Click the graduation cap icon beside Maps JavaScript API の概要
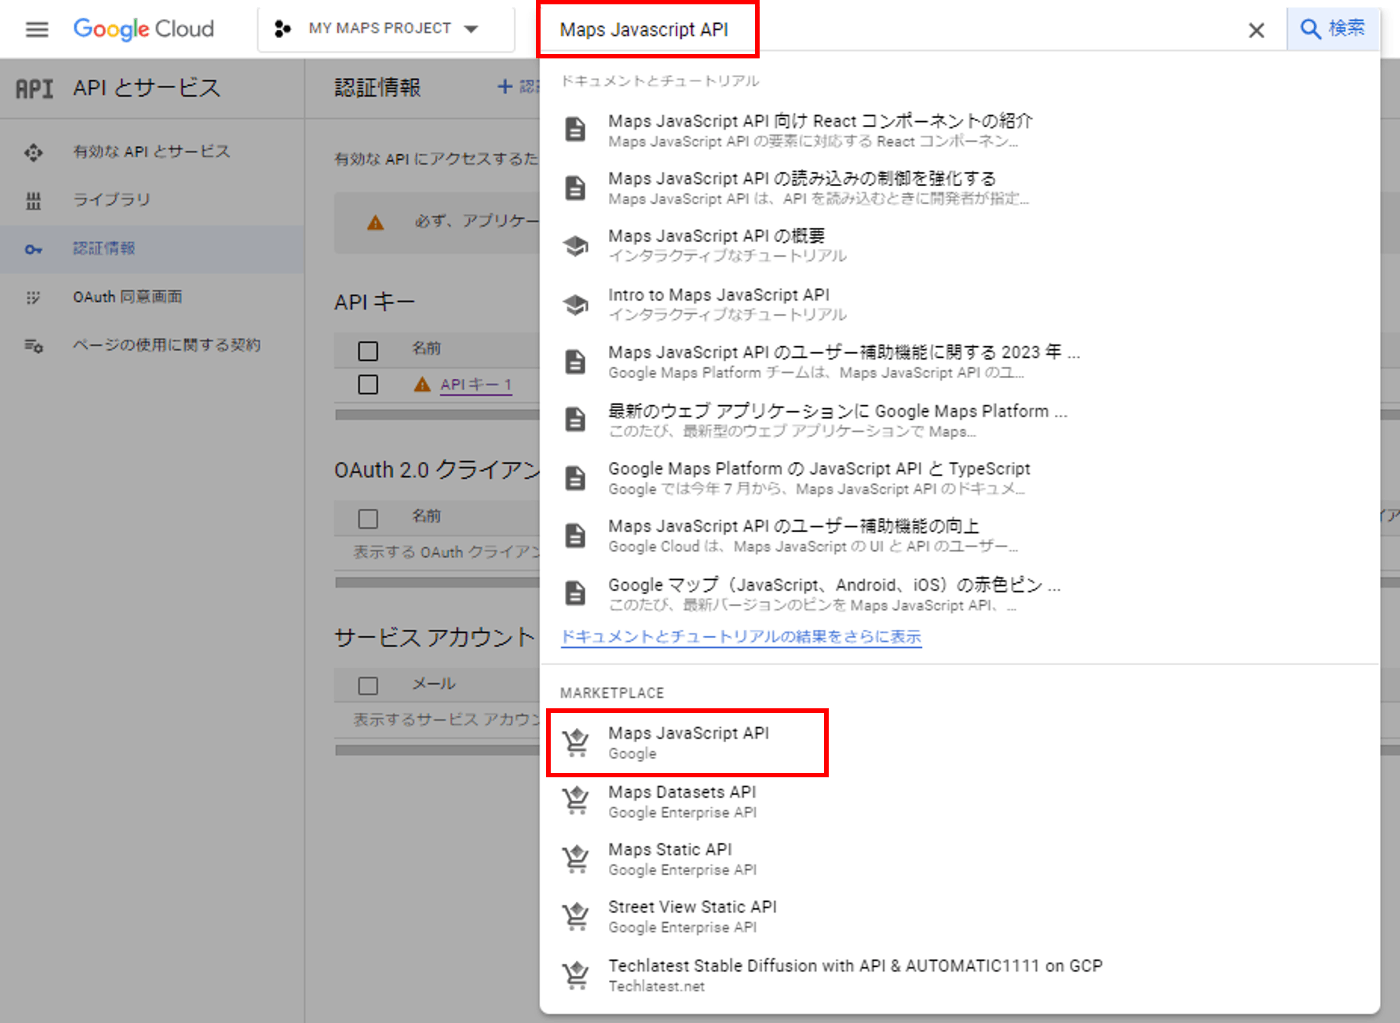 click(x=576, y=246)
